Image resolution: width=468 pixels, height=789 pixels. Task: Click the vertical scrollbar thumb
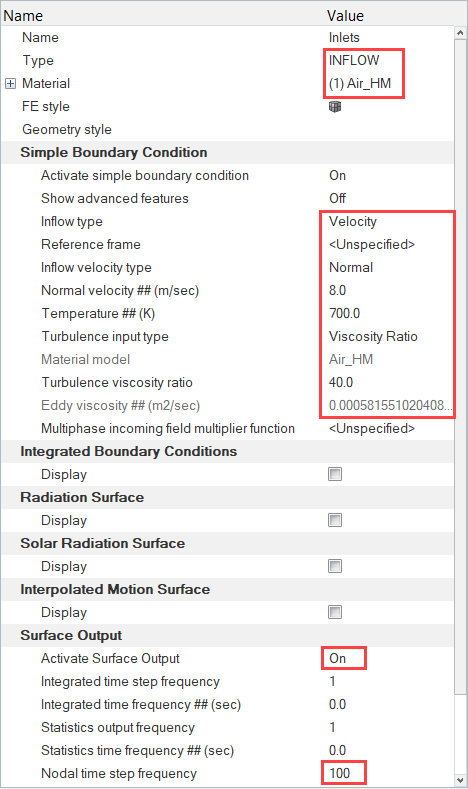tap(460, 367)
